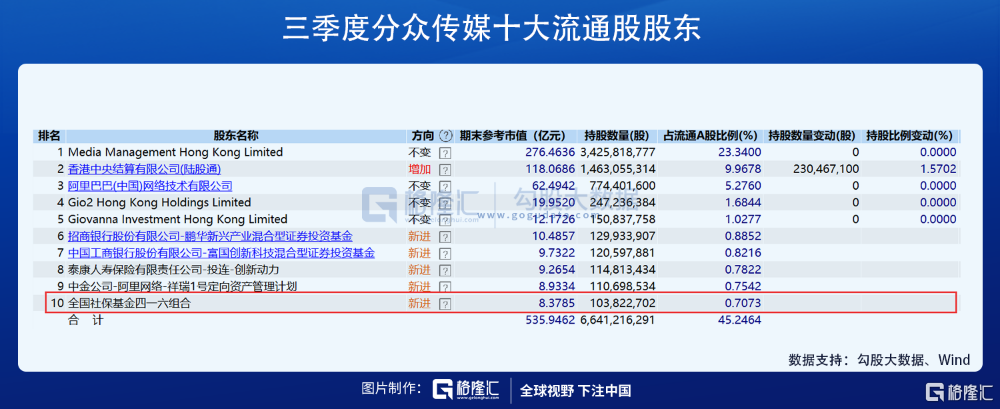Image resolution: width=1000 pixels, height=409 pixels.
Task: Click shares cell 103,822,702
Action: tap(623, 303)
